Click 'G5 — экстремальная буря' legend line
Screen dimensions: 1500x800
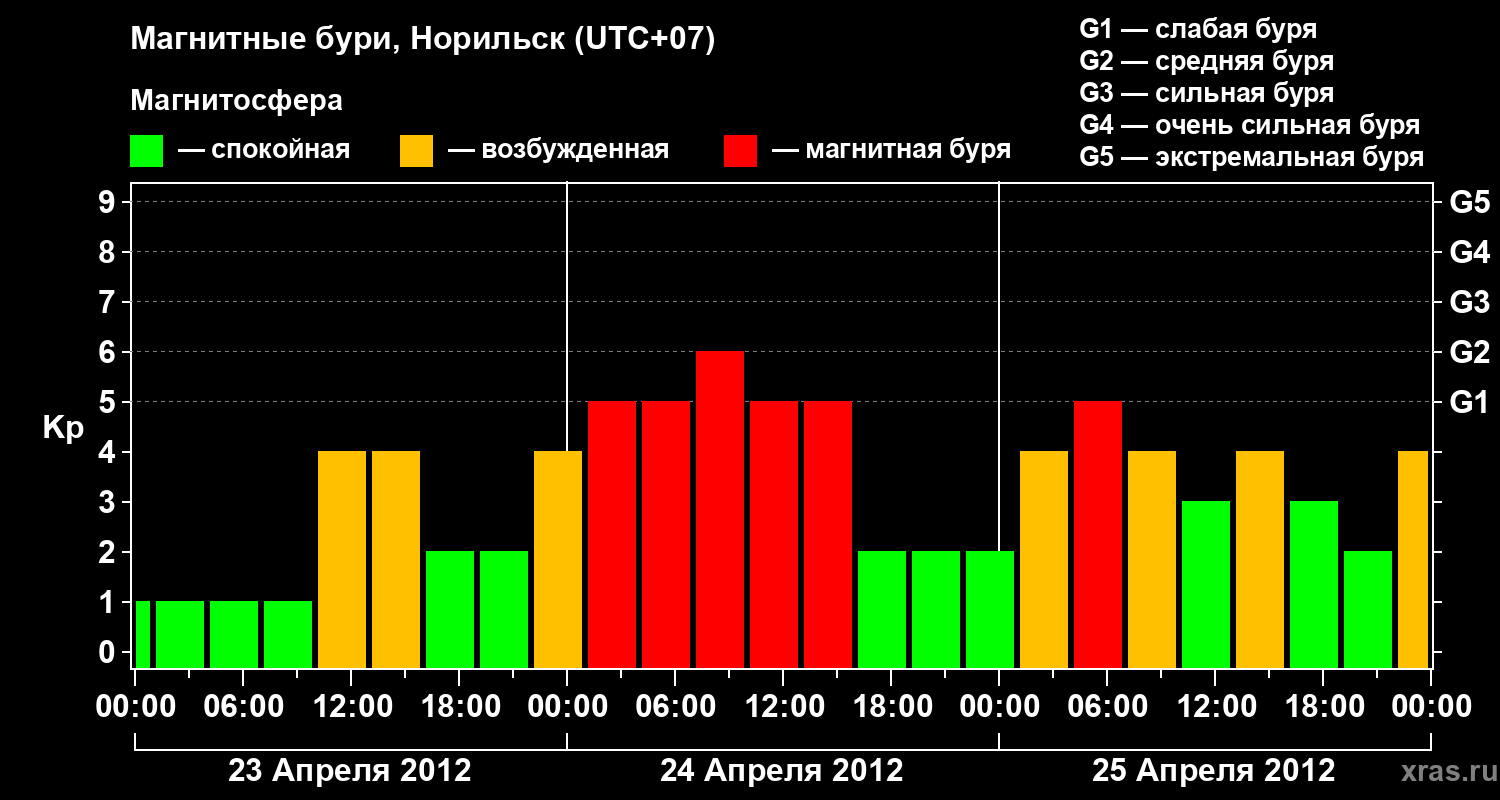[1251, 158]
